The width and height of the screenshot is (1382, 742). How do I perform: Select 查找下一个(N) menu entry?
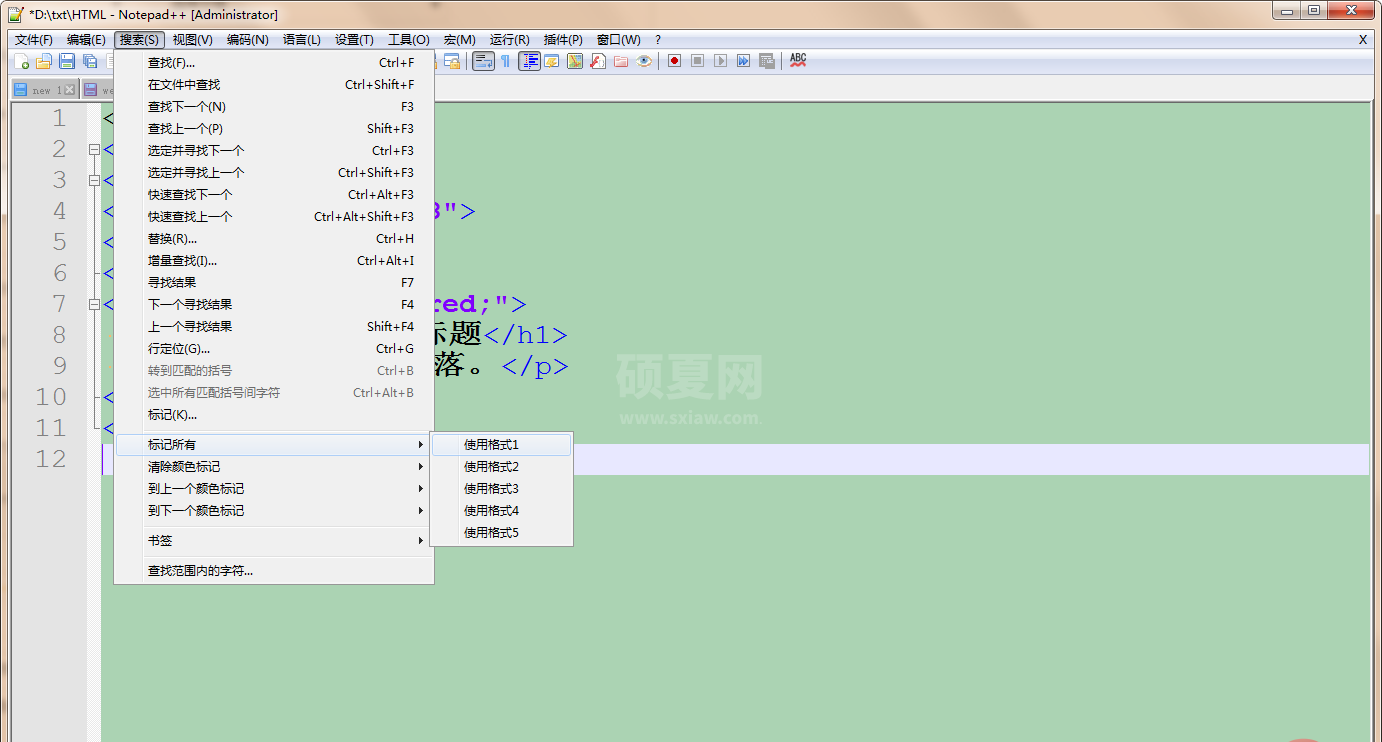click(x=273, y=107)
